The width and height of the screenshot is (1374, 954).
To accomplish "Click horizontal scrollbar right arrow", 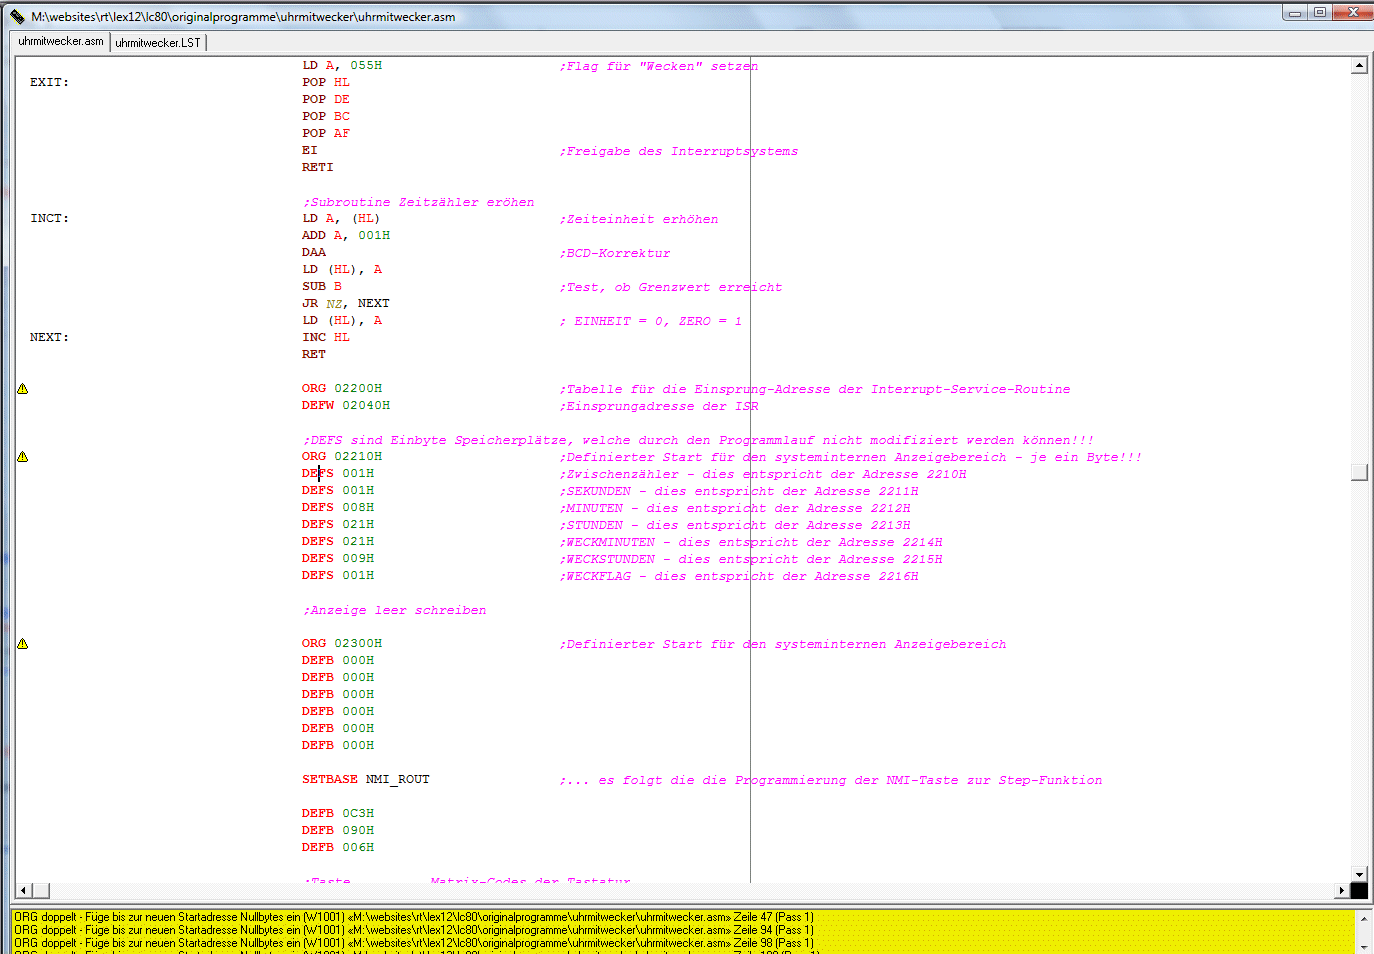I will point(1342,890).
